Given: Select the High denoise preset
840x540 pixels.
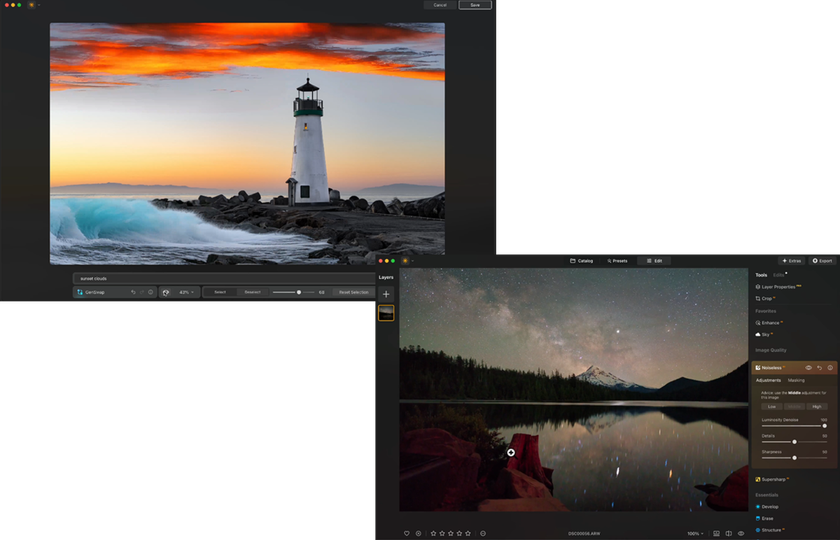Looking at the screenshot, I should coord(817,407).
